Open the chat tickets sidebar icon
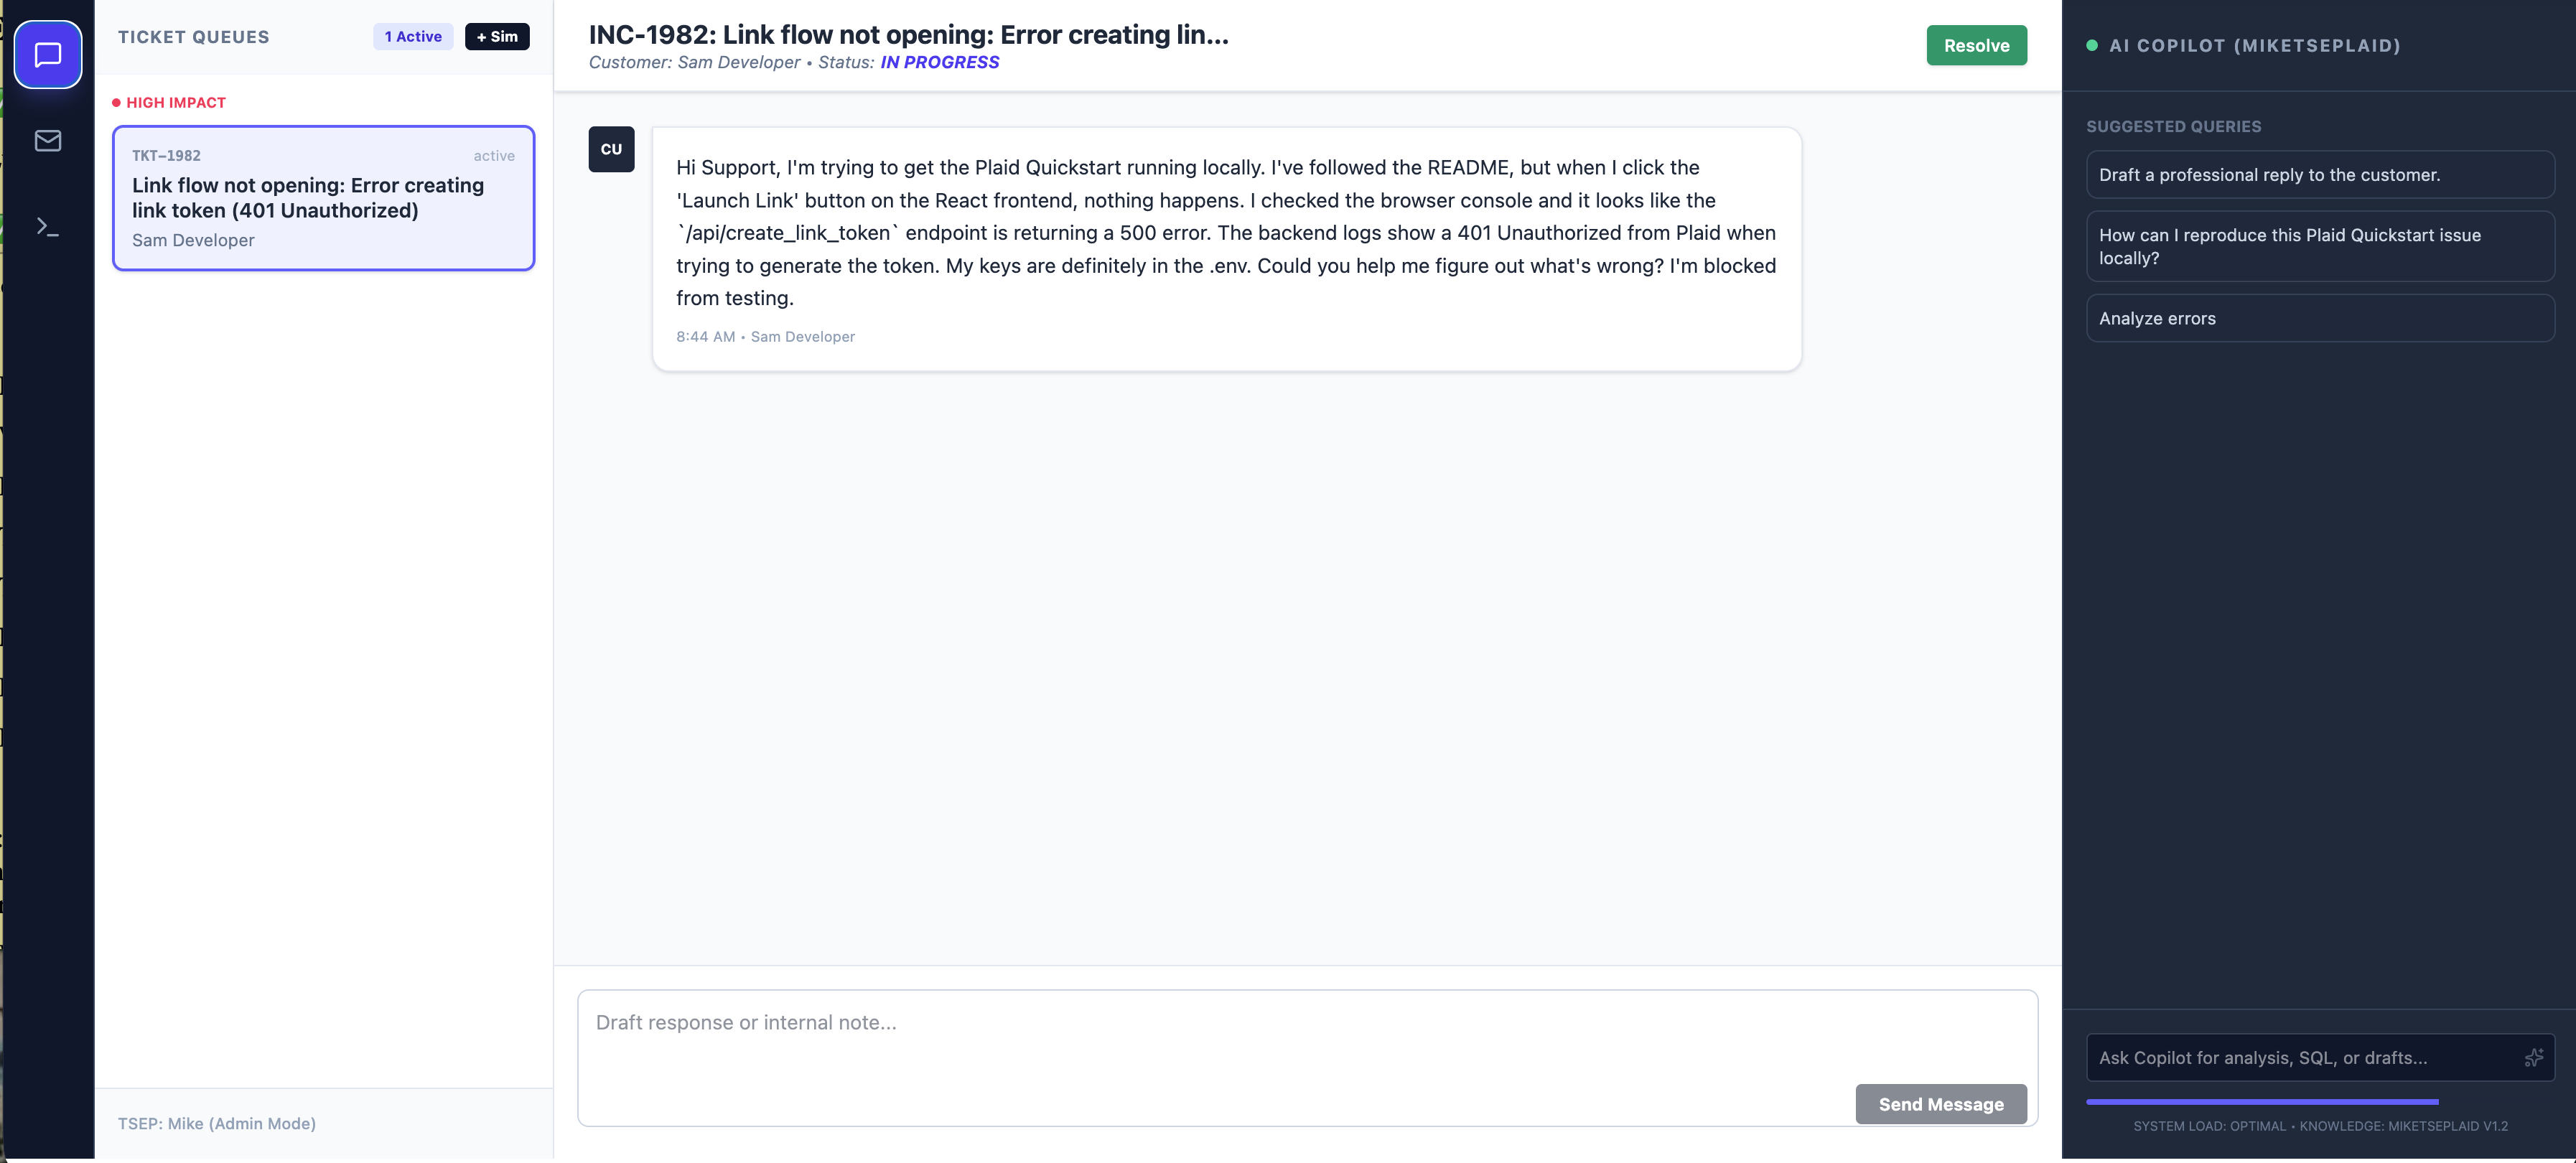Screen dimensions: 2576x1163 point(48,54)
